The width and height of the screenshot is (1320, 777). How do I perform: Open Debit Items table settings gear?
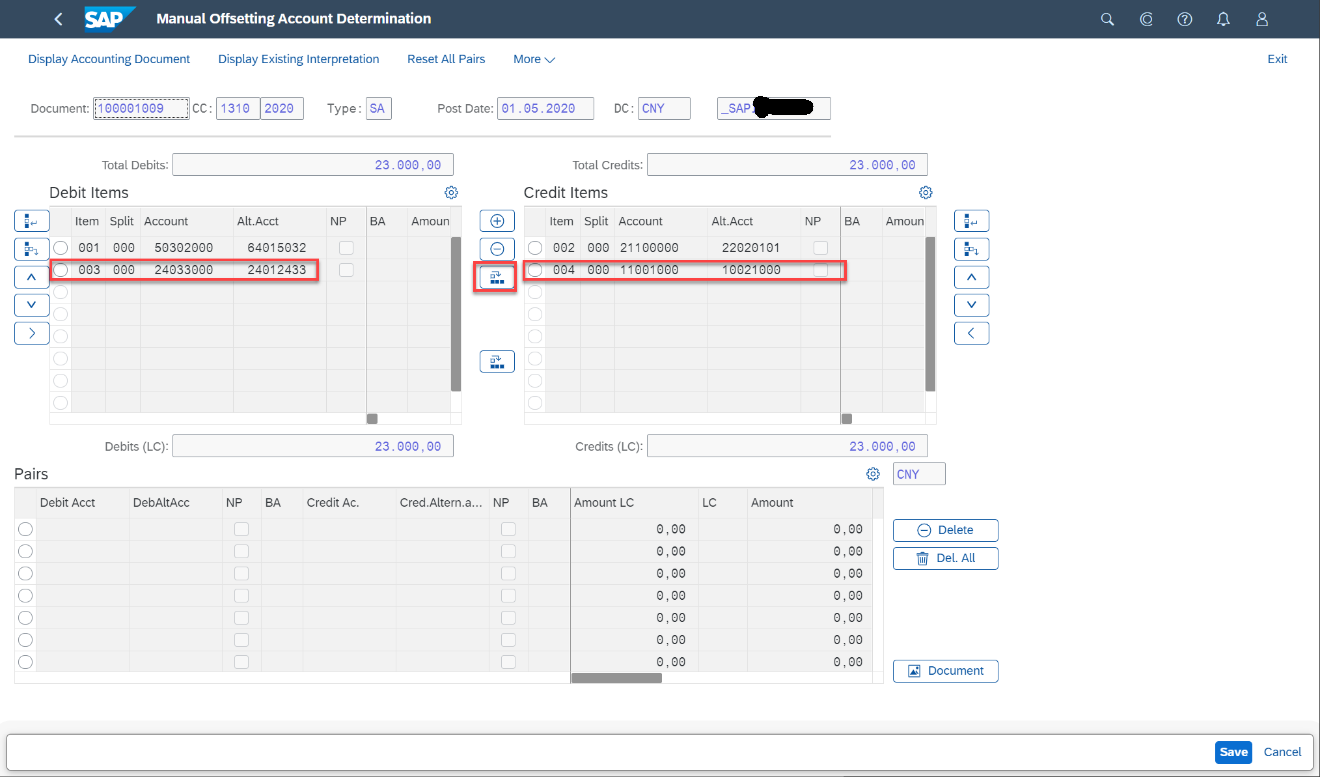point(451,193)
